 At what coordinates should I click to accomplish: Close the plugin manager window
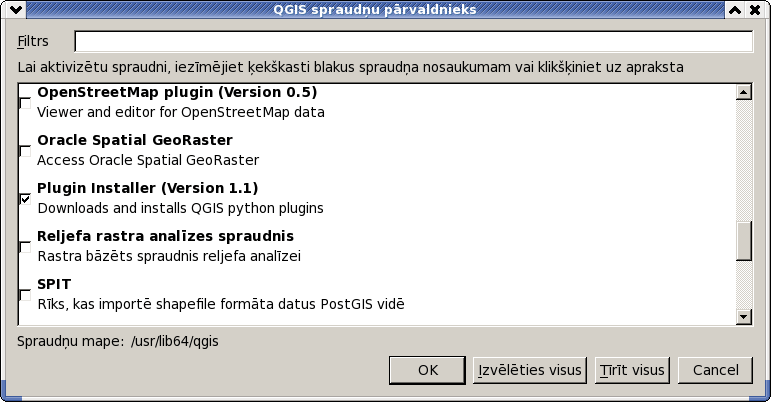pyautogui.click(x=755, y=9)
